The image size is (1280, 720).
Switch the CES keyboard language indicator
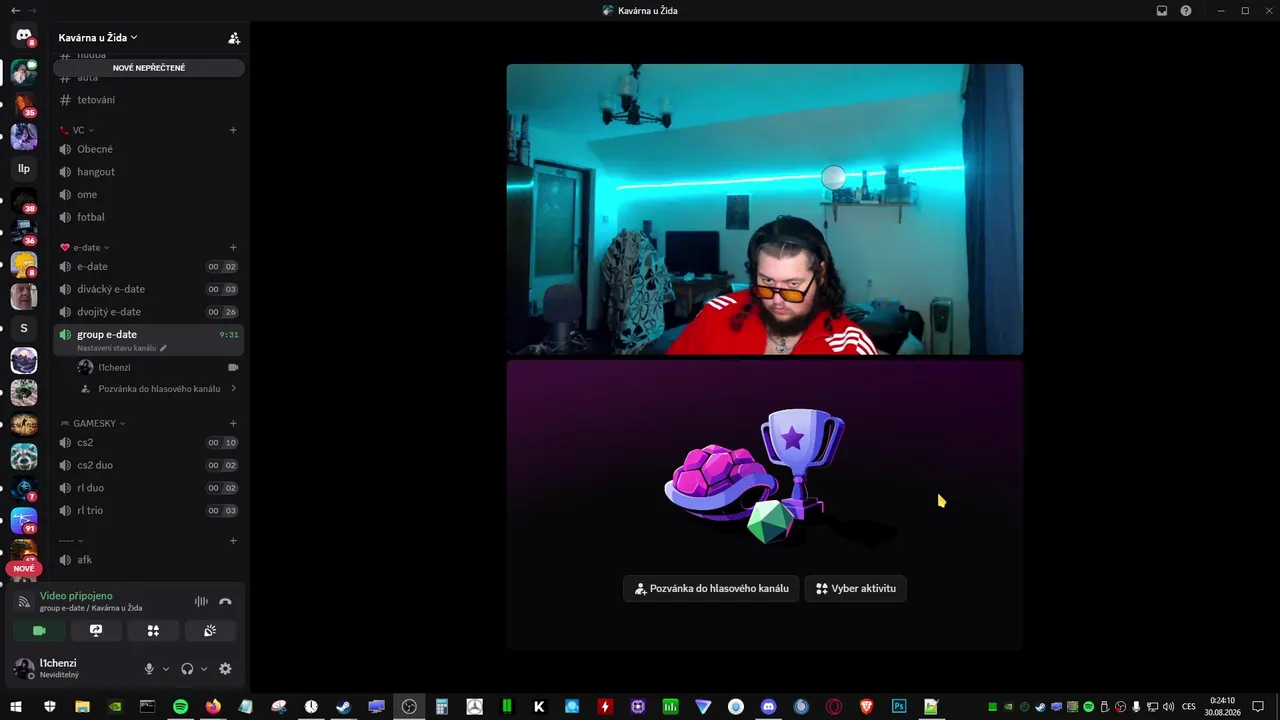pos(1189,707)
